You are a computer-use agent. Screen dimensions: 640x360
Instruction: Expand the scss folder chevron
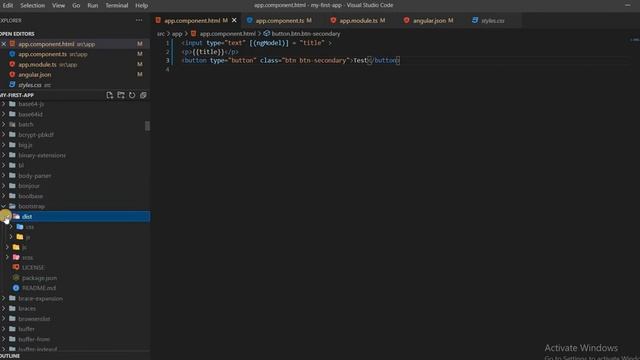(x=7, y=257)
